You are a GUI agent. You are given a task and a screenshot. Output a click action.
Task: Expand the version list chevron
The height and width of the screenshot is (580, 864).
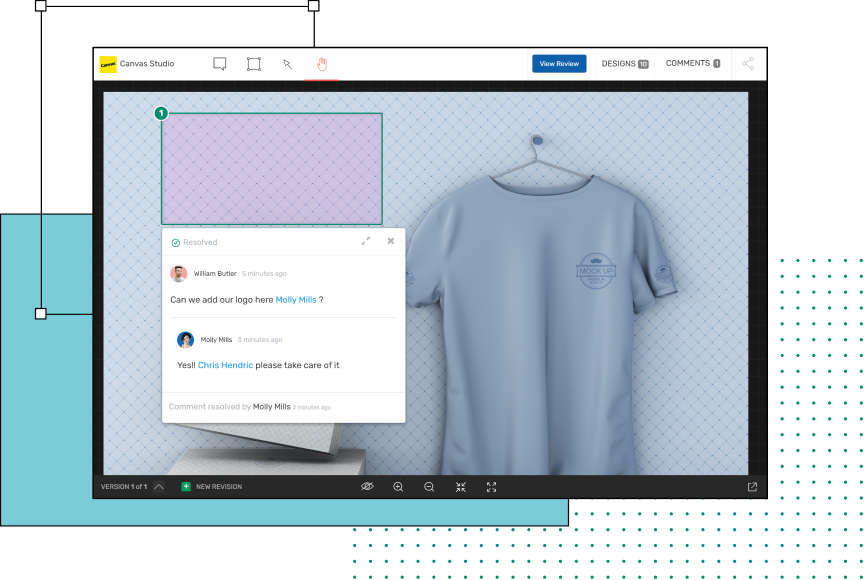[159, 487]
